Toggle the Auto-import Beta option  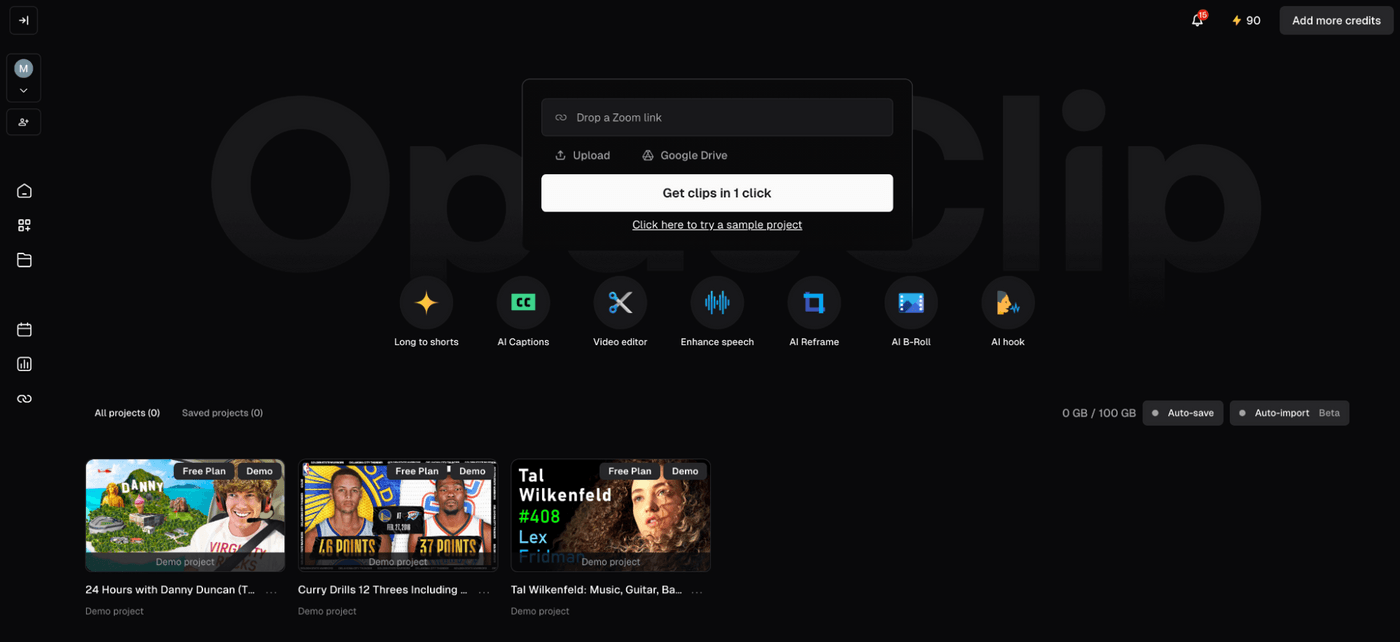(1288, 413)
